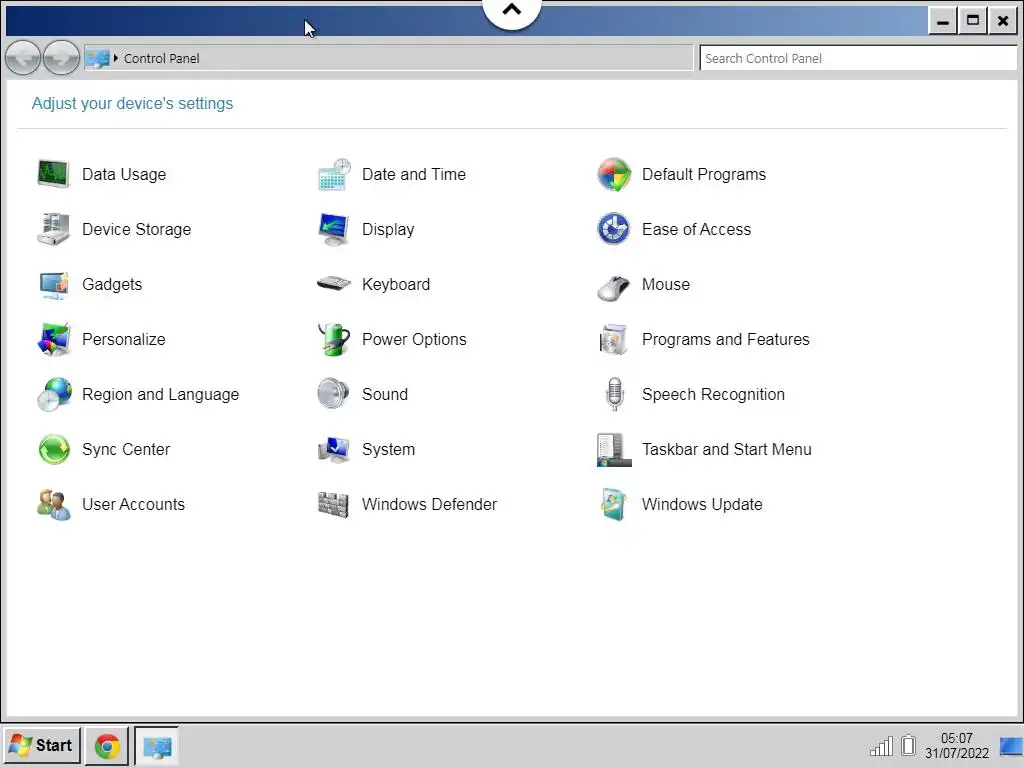
Task: Click the Sound speaker icon
Action: coord(334,394)
